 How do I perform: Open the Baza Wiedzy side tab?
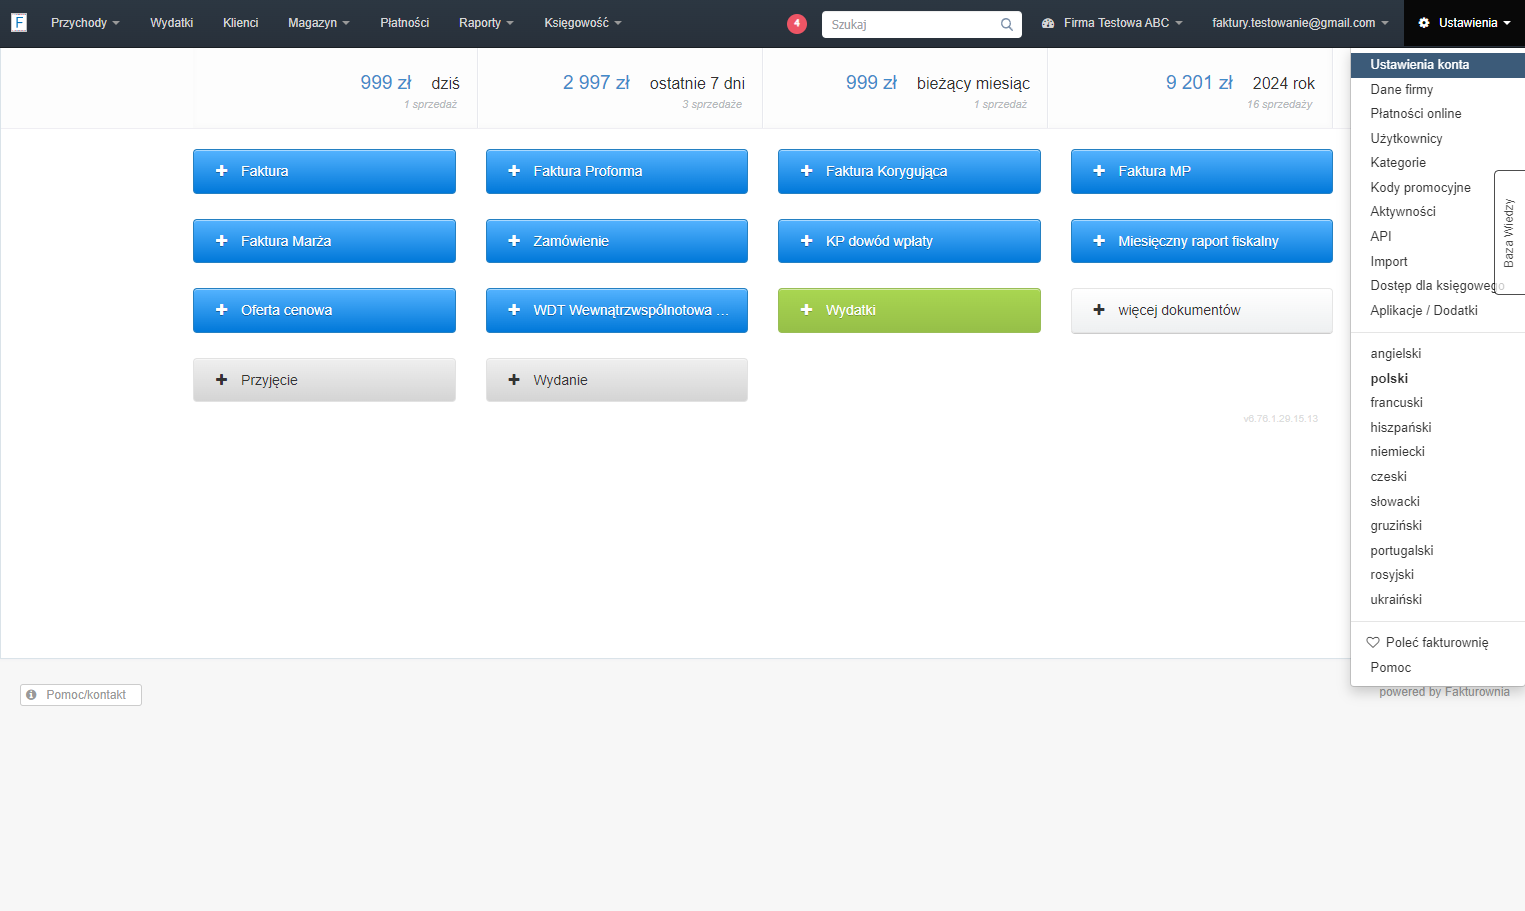pos(1509,233)
